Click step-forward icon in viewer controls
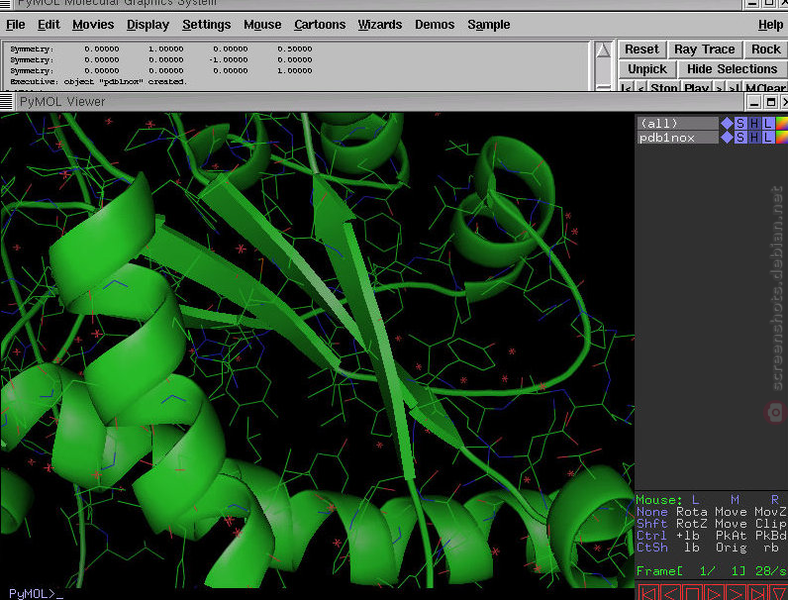 click(736, 592)
